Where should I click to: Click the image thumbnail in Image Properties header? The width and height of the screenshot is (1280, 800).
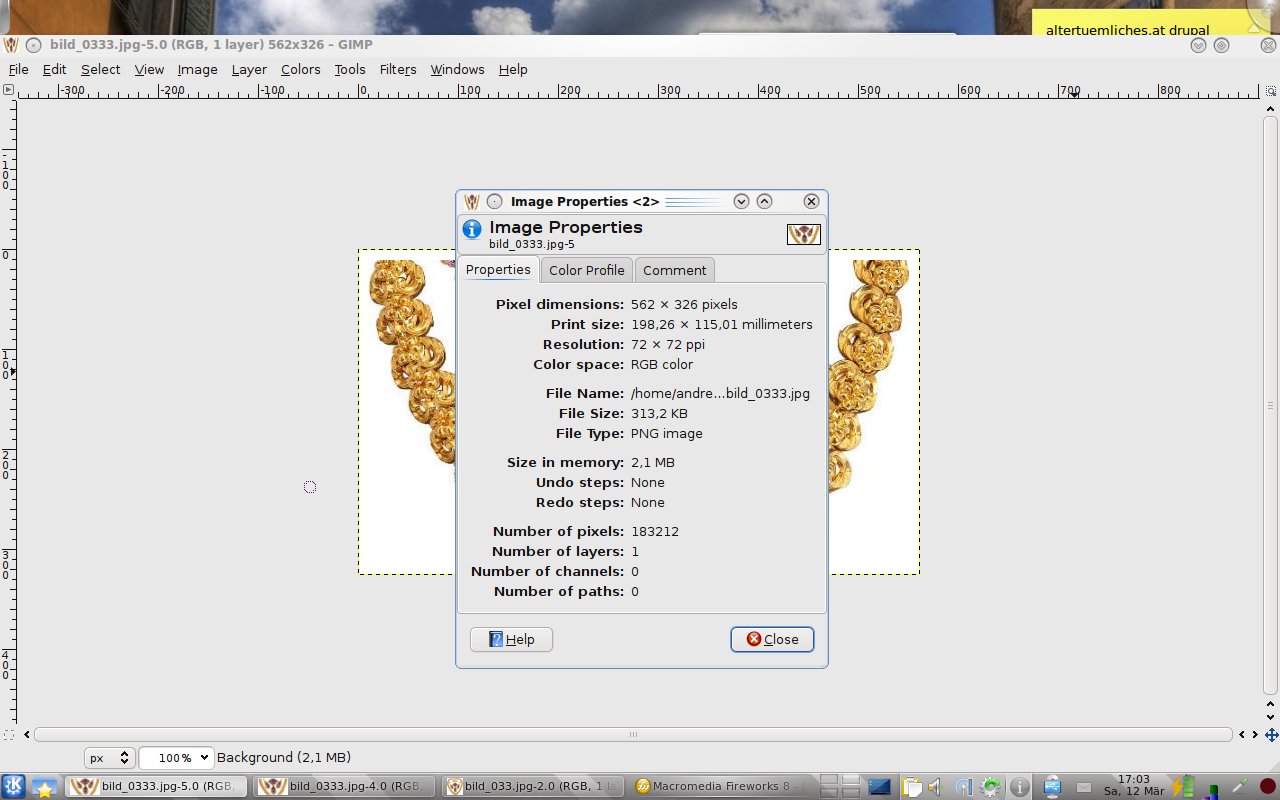(x=803, y=234)
